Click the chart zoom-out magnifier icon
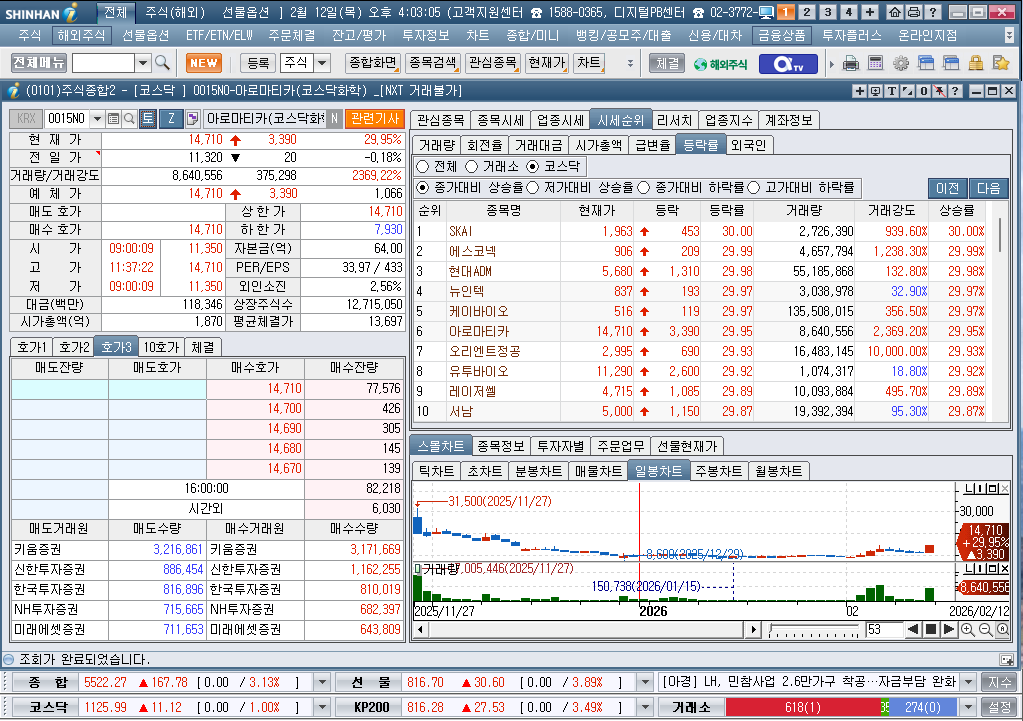1023x721 pixels. [x=986, y=630]
